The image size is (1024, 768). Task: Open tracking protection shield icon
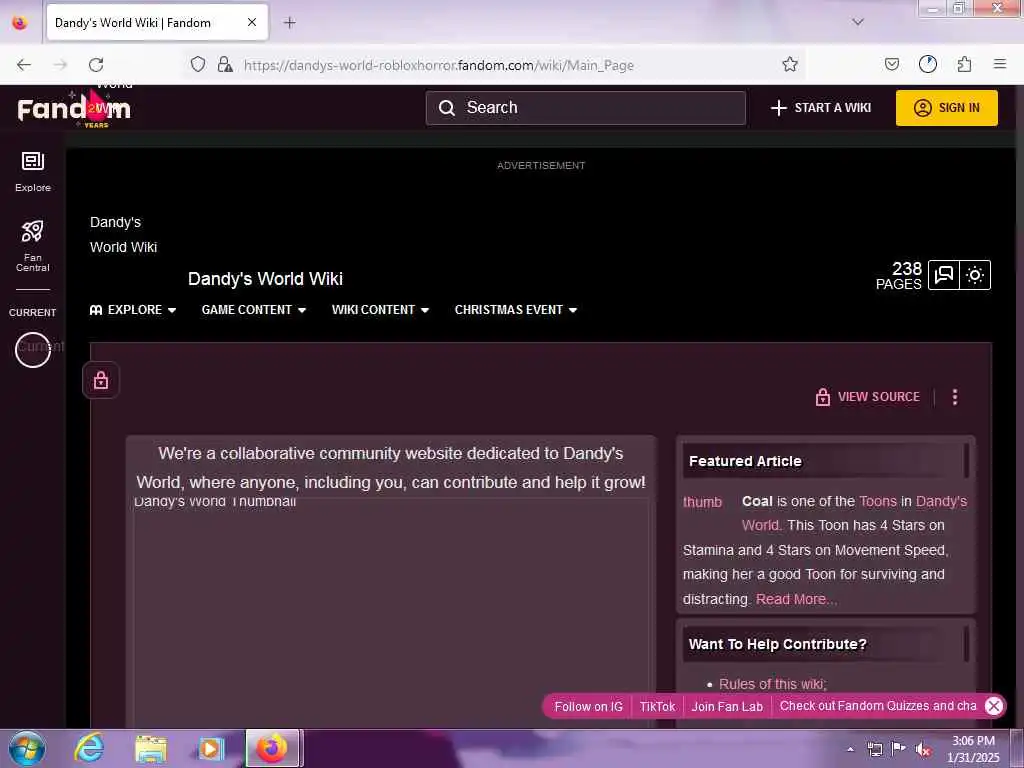198,64
